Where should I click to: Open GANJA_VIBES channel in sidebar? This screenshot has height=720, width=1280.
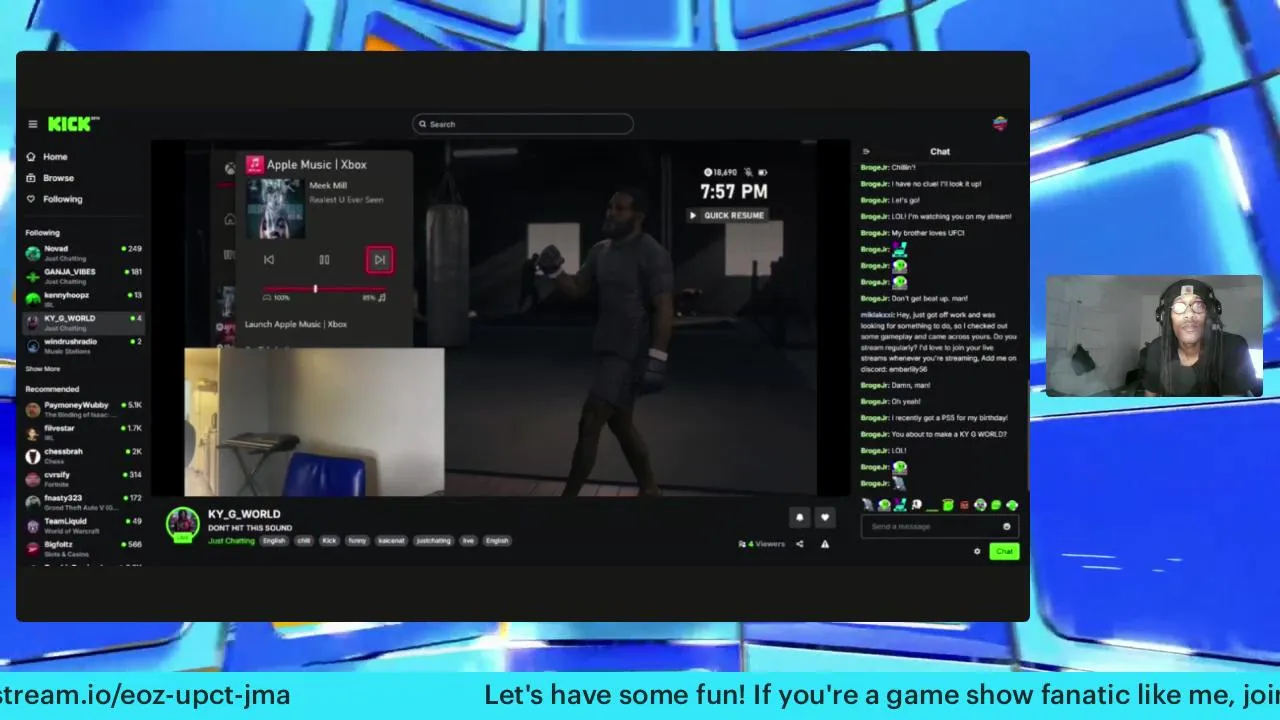pos(84,276)
